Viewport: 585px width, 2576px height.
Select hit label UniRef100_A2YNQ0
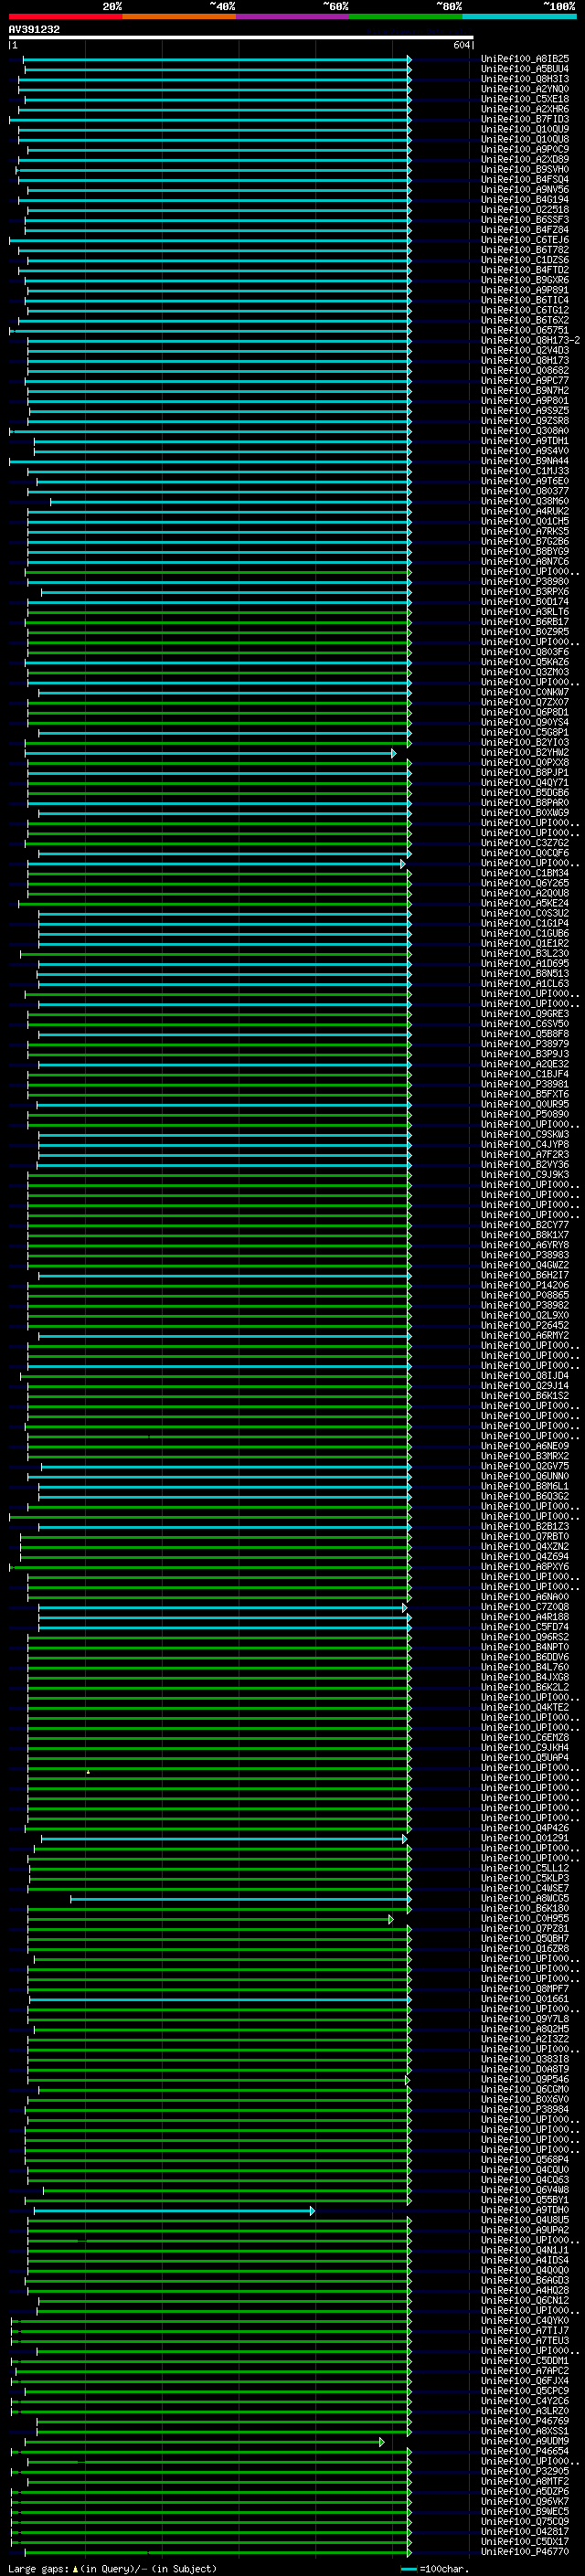(525, 89)
